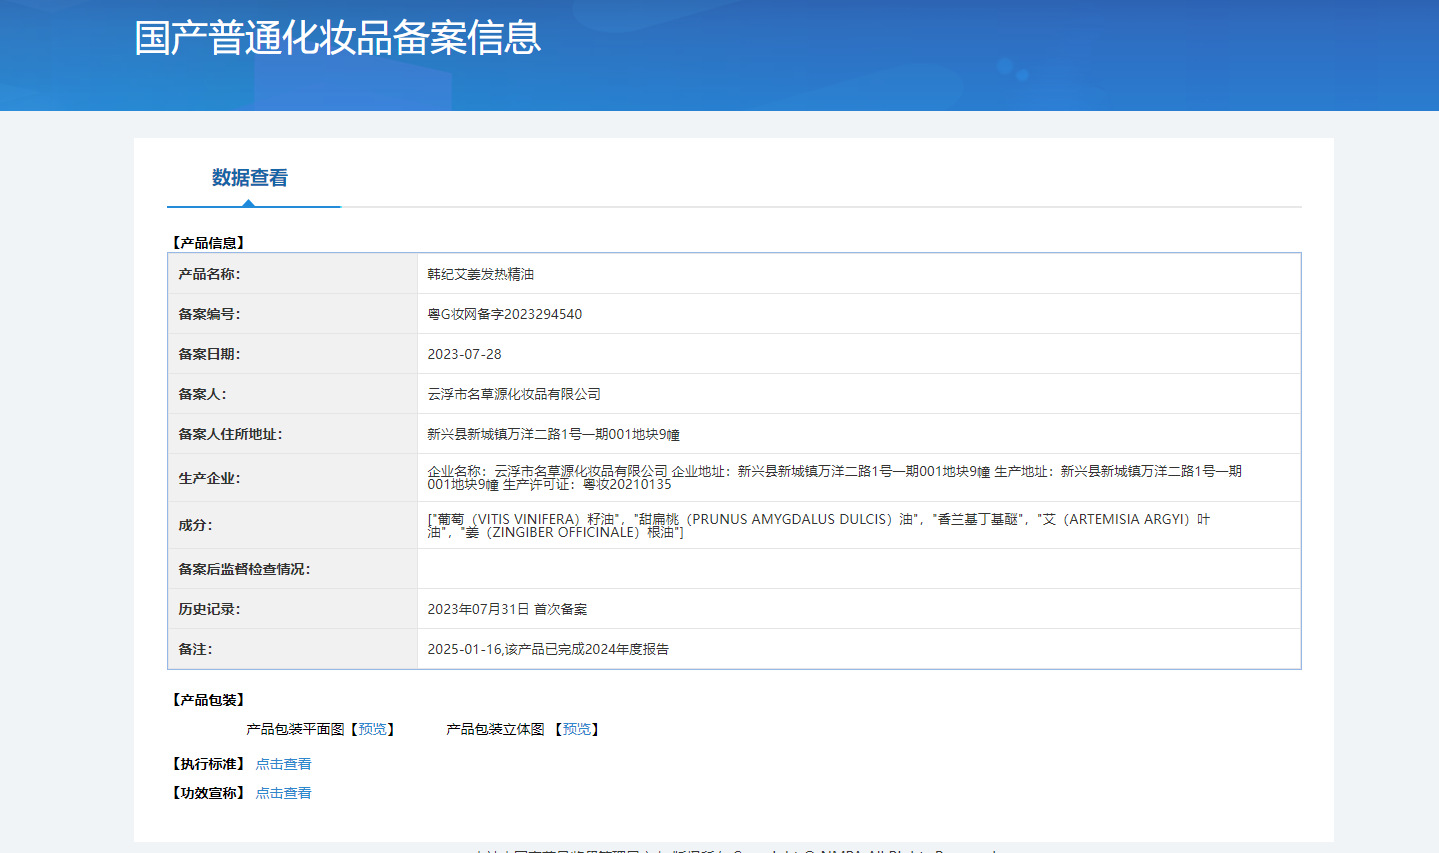Click the 备案后监督检查情况 row label
This screenshot has width=1439, height=853.
point(244,569)
